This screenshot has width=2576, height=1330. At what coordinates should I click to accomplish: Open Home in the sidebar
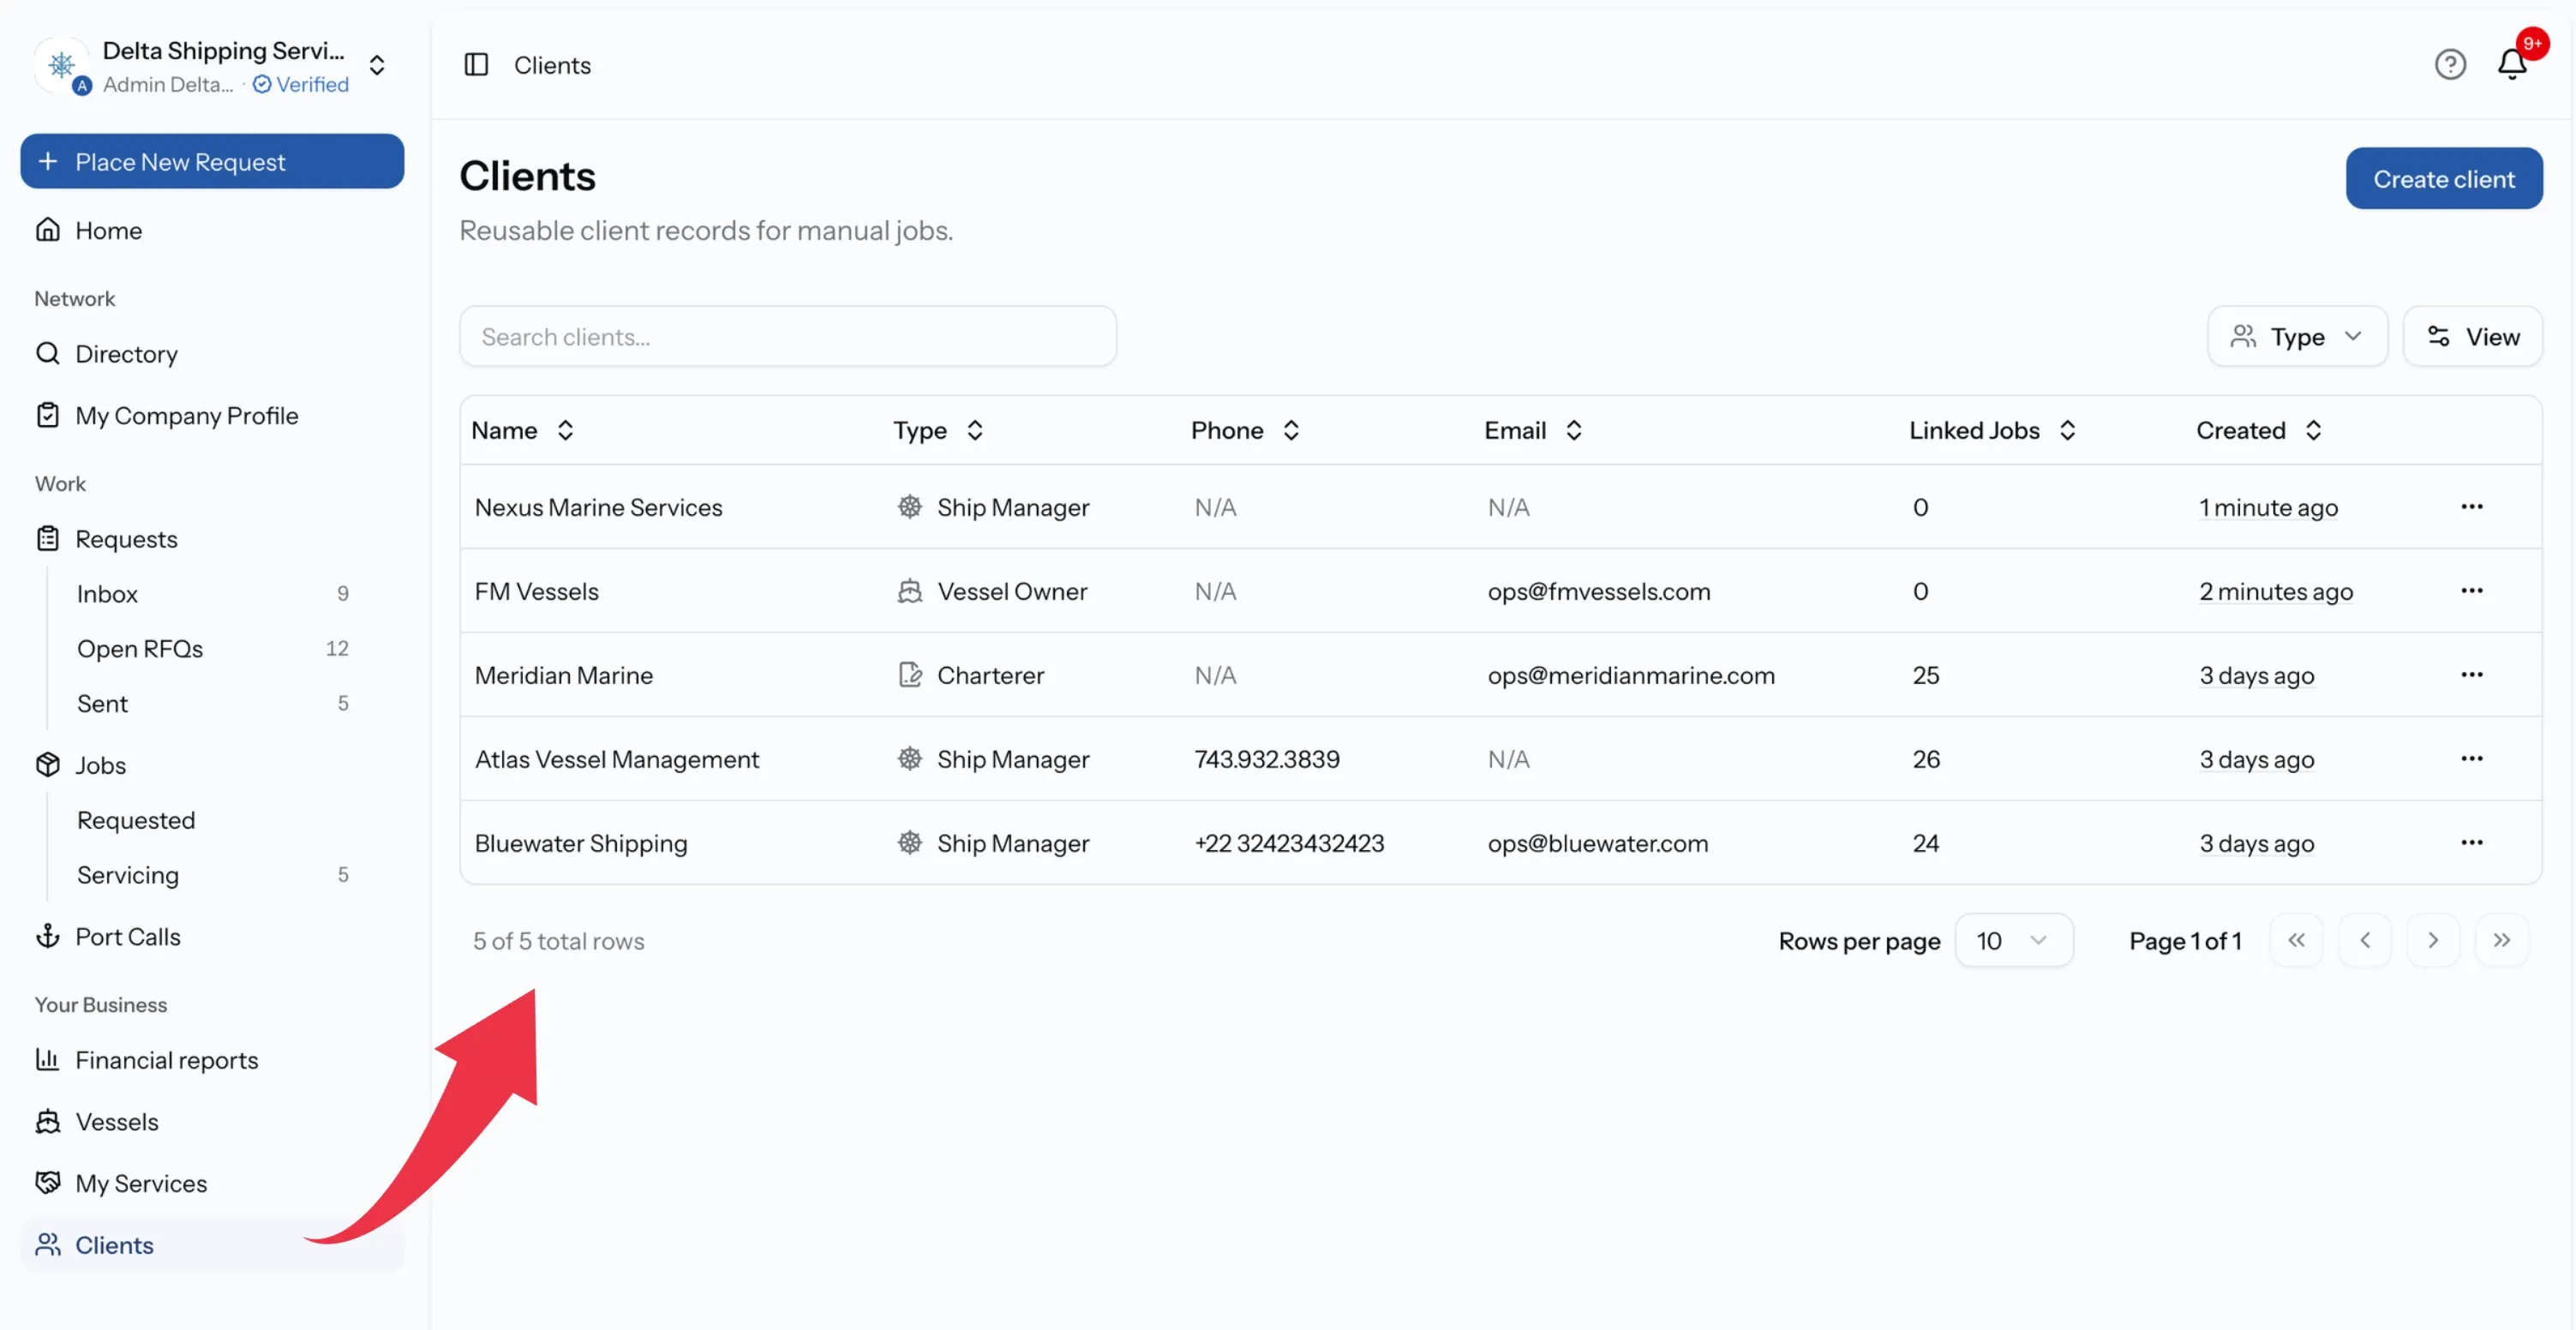pyautogui.click(x=212, y=230)
